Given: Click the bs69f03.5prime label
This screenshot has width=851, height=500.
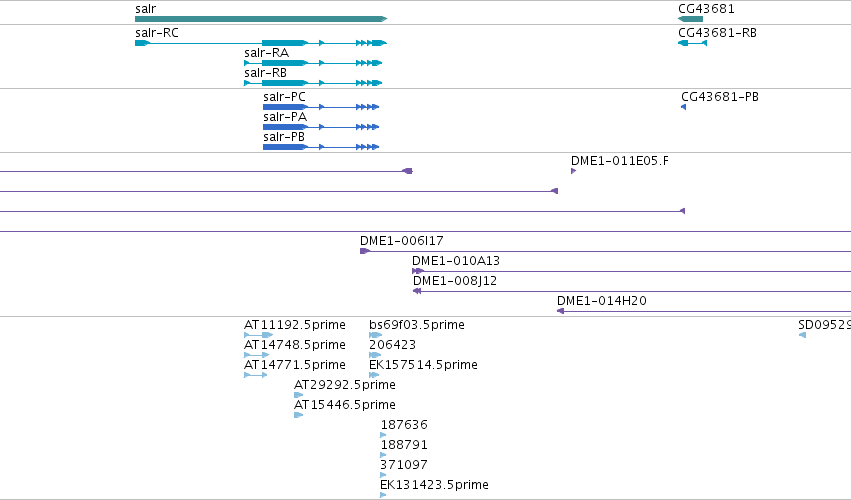Looking at the screenshot, I should tap(417, 325).
